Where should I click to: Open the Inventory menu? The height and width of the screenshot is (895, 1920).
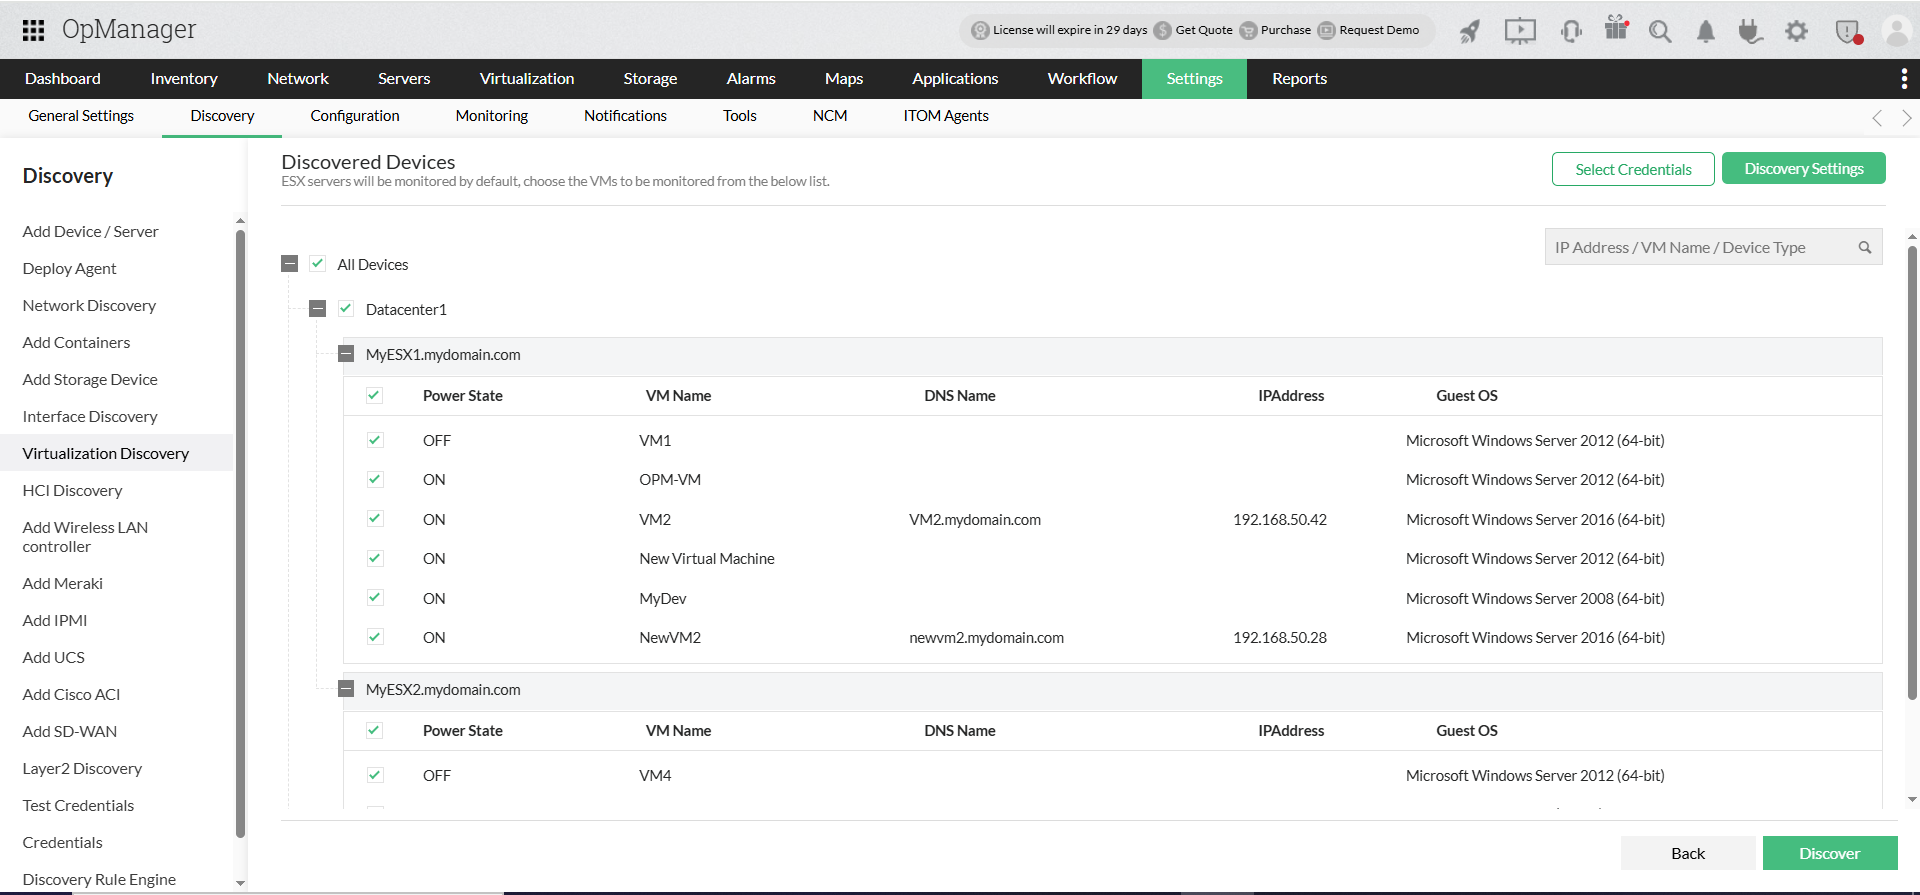[x=184, y=79]
